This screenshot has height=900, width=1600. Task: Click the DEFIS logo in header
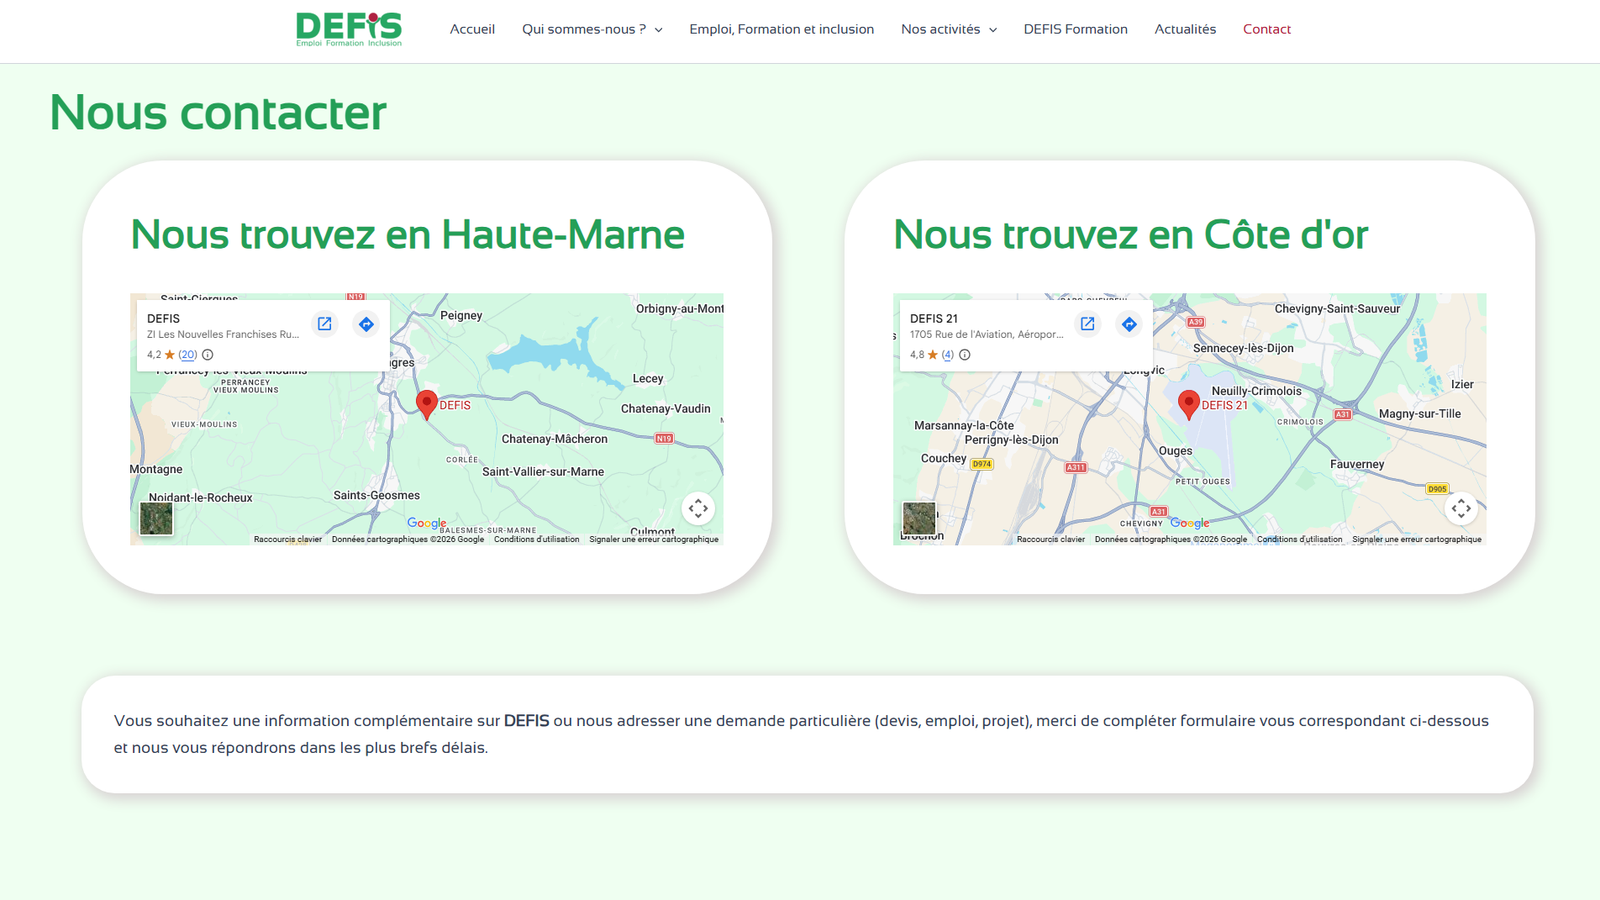tap(349, 29)
